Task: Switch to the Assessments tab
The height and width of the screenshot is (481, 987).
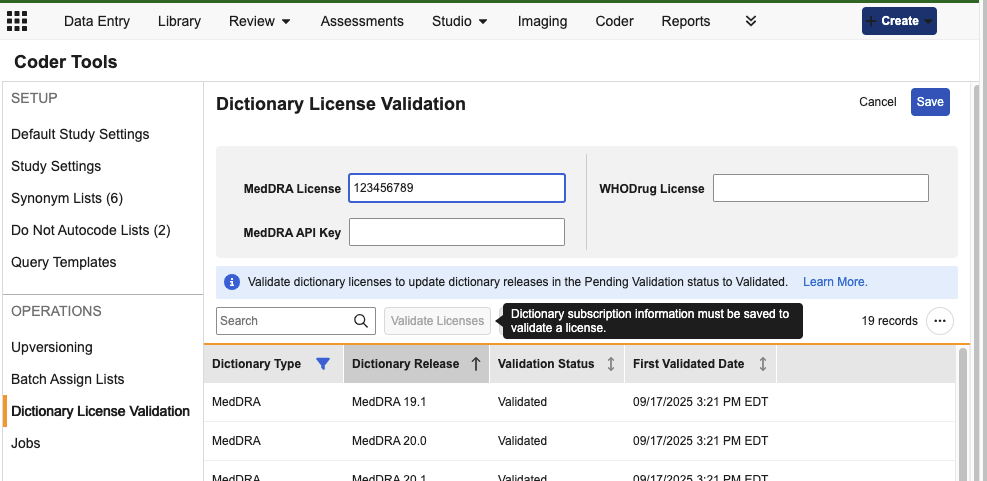Action: coord(362,21)
